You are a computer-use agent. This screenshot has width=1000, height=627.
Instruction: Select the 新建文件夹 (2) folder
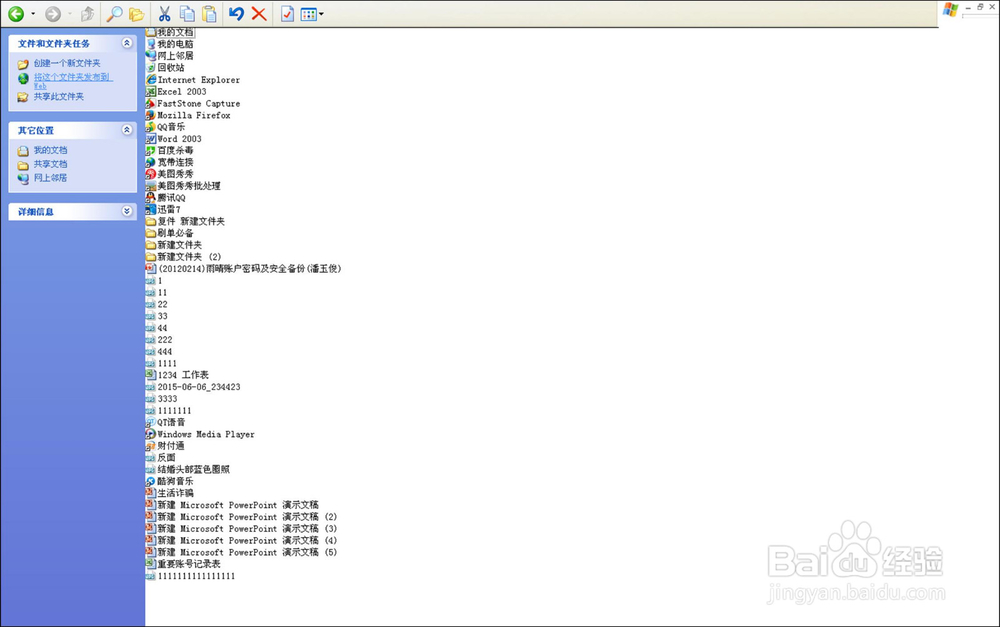point(184,256)
